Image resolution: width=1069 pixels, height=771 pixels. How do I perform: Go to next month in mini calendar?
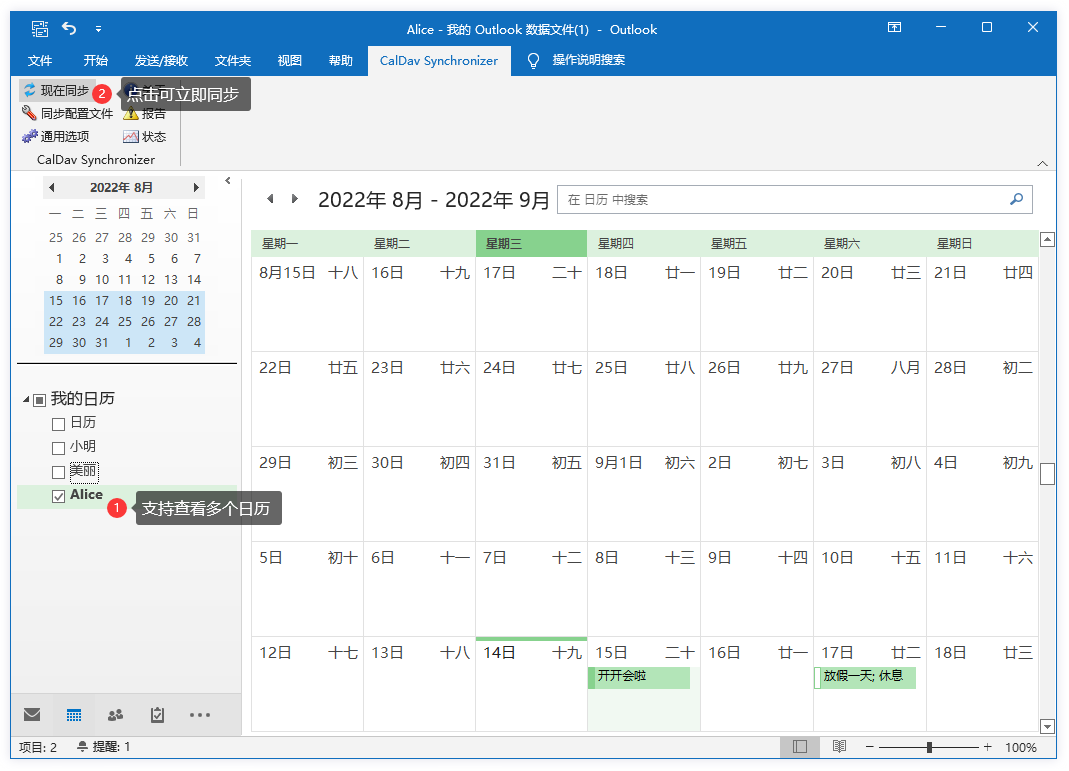(196, 187)
